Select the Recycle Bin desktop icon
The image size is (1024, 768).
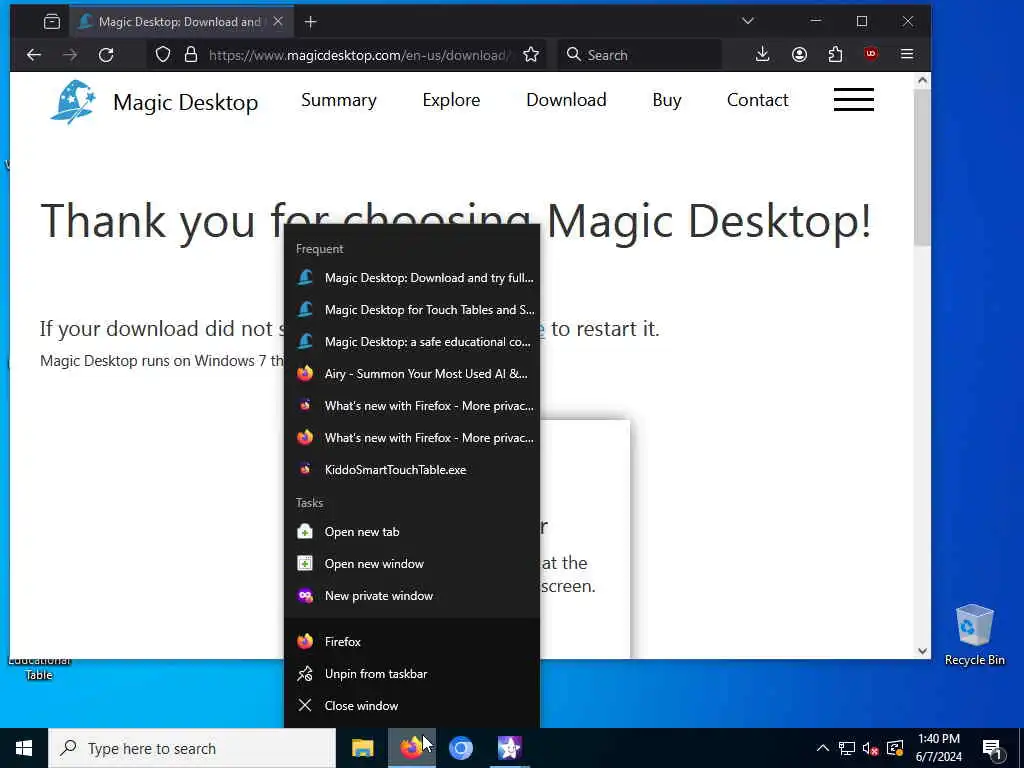point(974,635)
